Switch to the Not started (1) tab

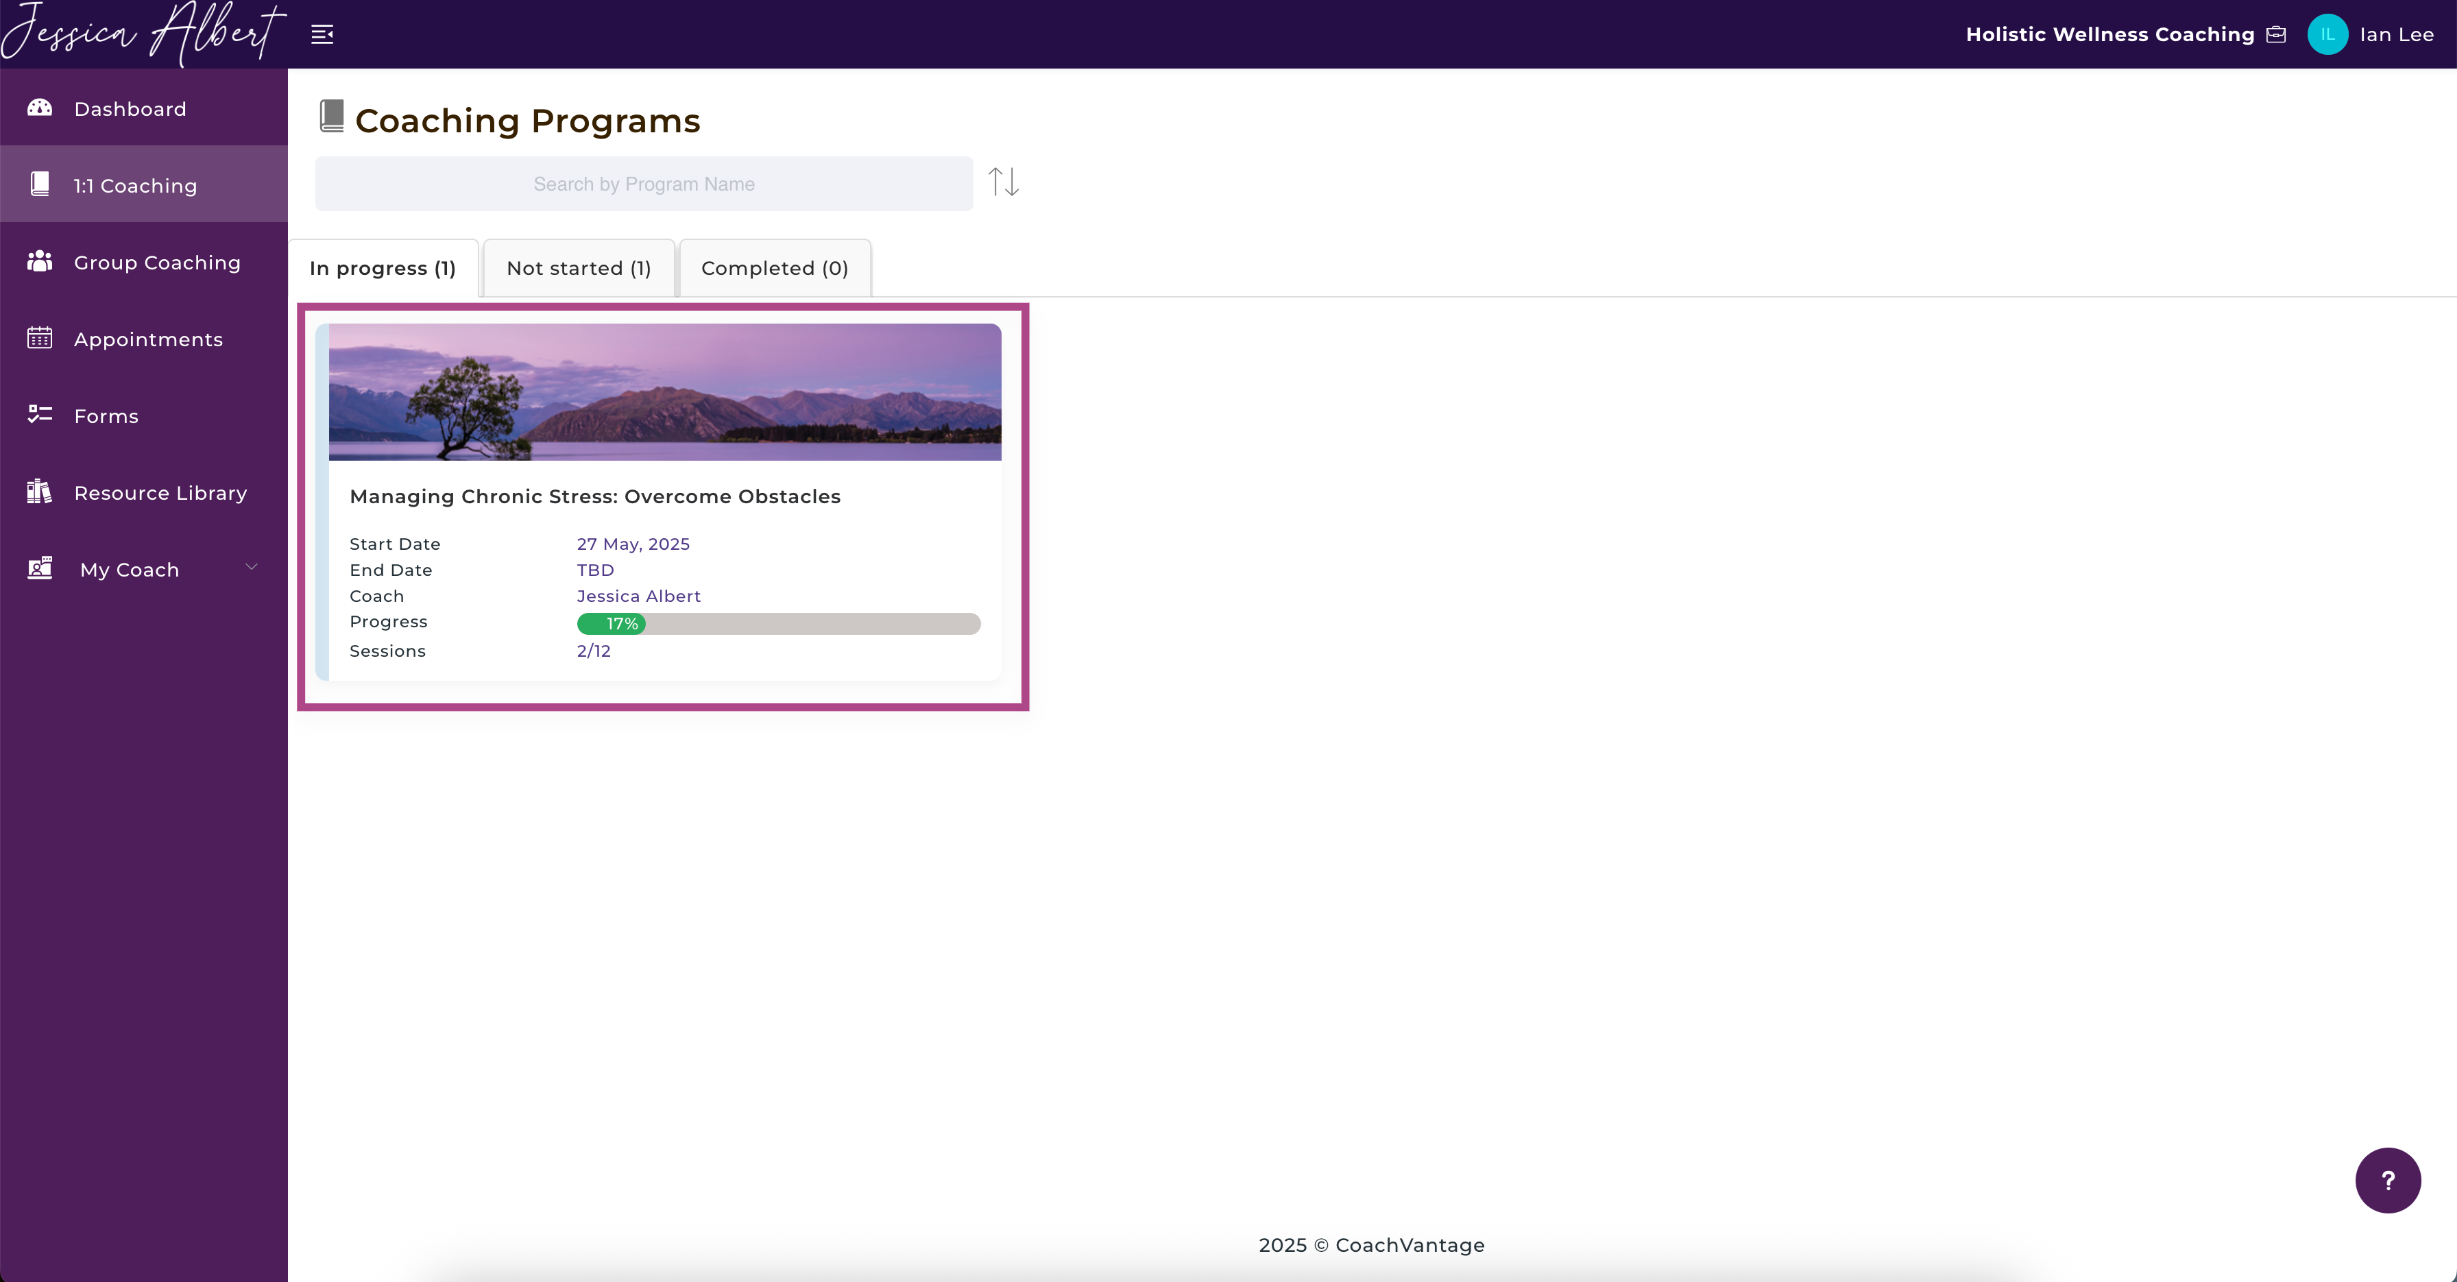point(579,268)
